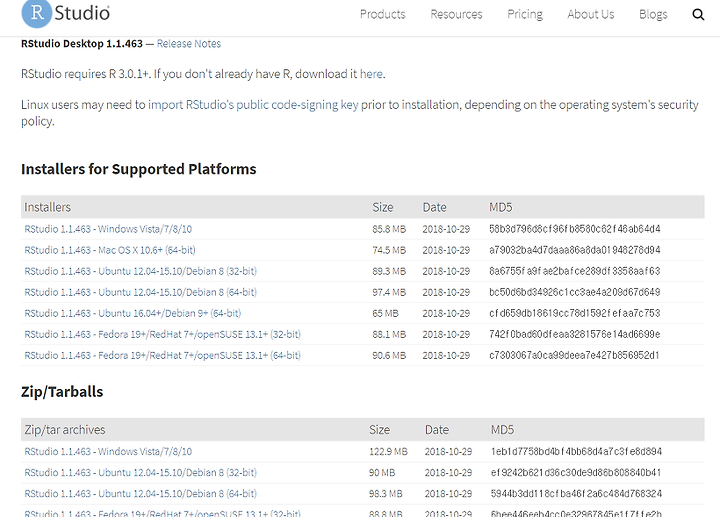The image size is (720, 517).
Task: Click the '65 MB' size cell
Action: [x=385, y=313]
